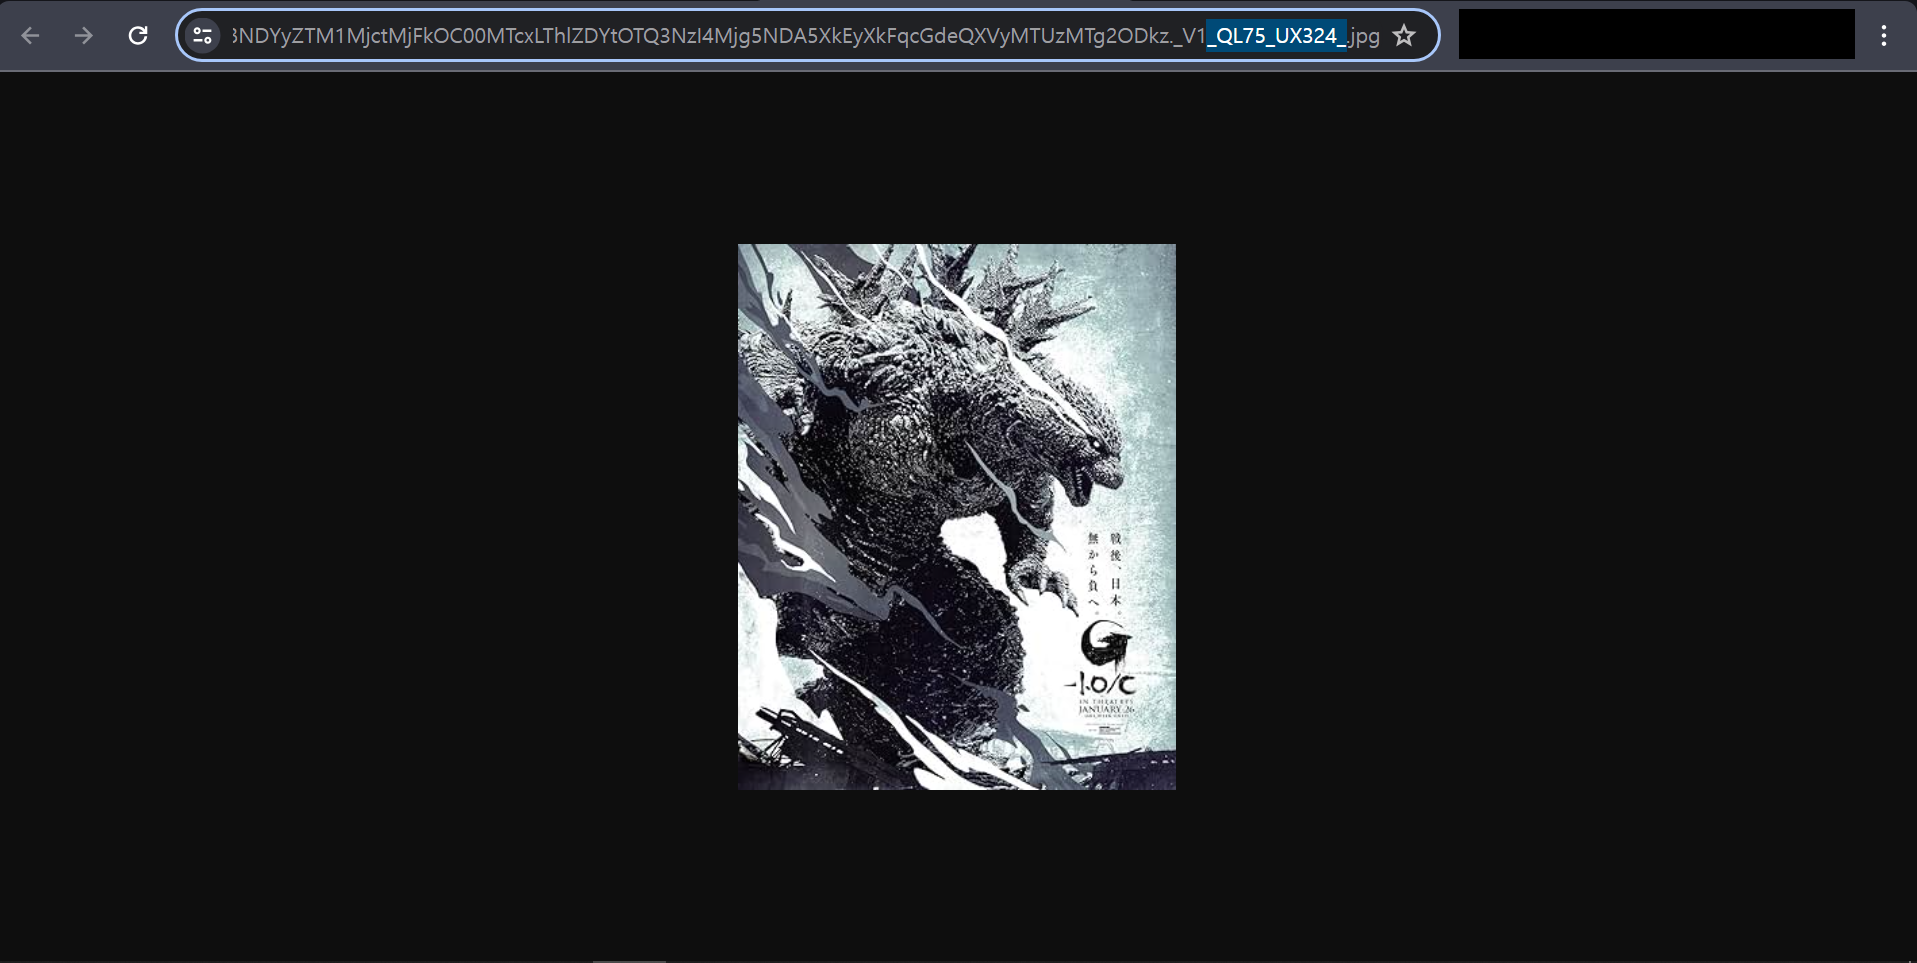Click the forward navigation arrow
Image resolution: width=1917 pixels, height=963 pixels.
pyautogui.click(x=84, y=36)
